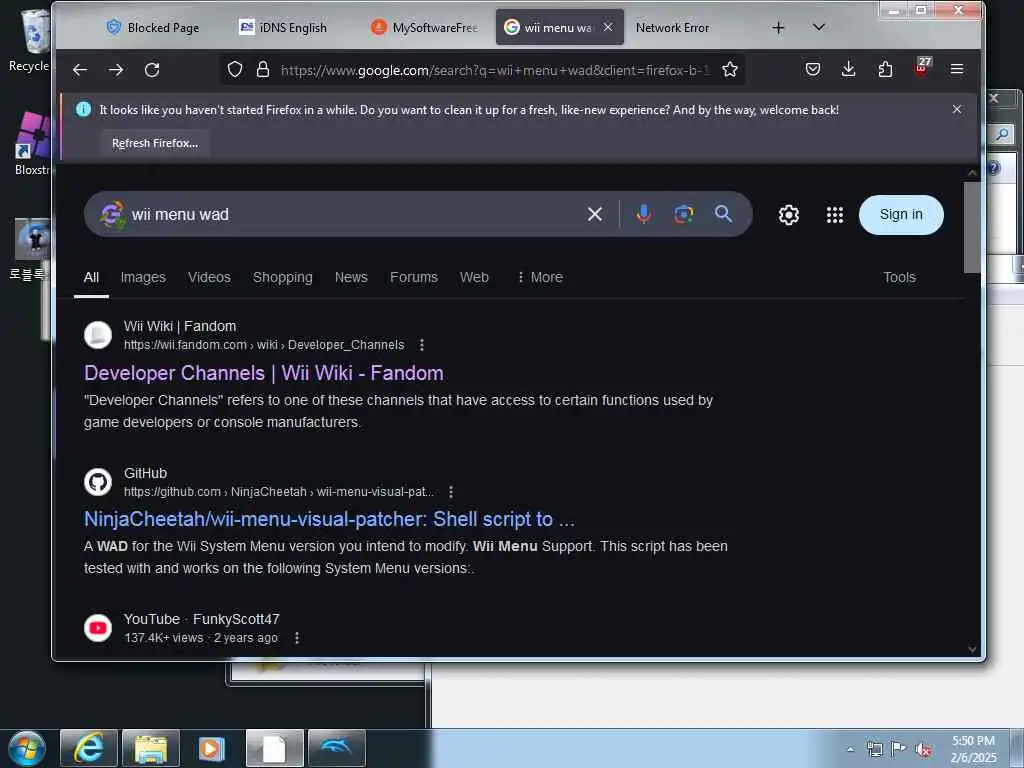Open the Dolphin emulator taskbar icon
This screenshot has height=768, width=1024.
pyautogui.click(x=336, y=748)
